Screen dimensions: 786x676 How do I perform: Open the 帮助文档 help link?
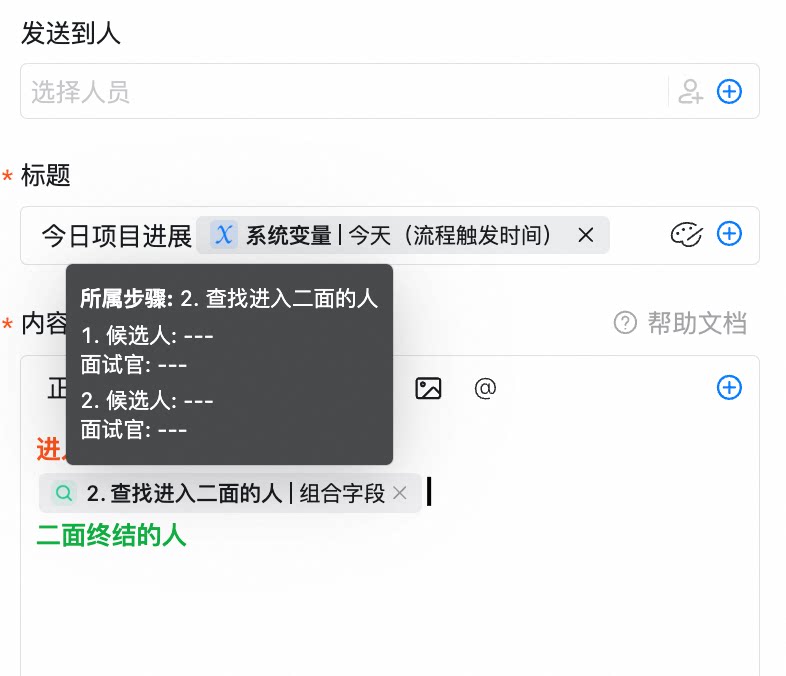pyautogui.click(x=697, y=323)
